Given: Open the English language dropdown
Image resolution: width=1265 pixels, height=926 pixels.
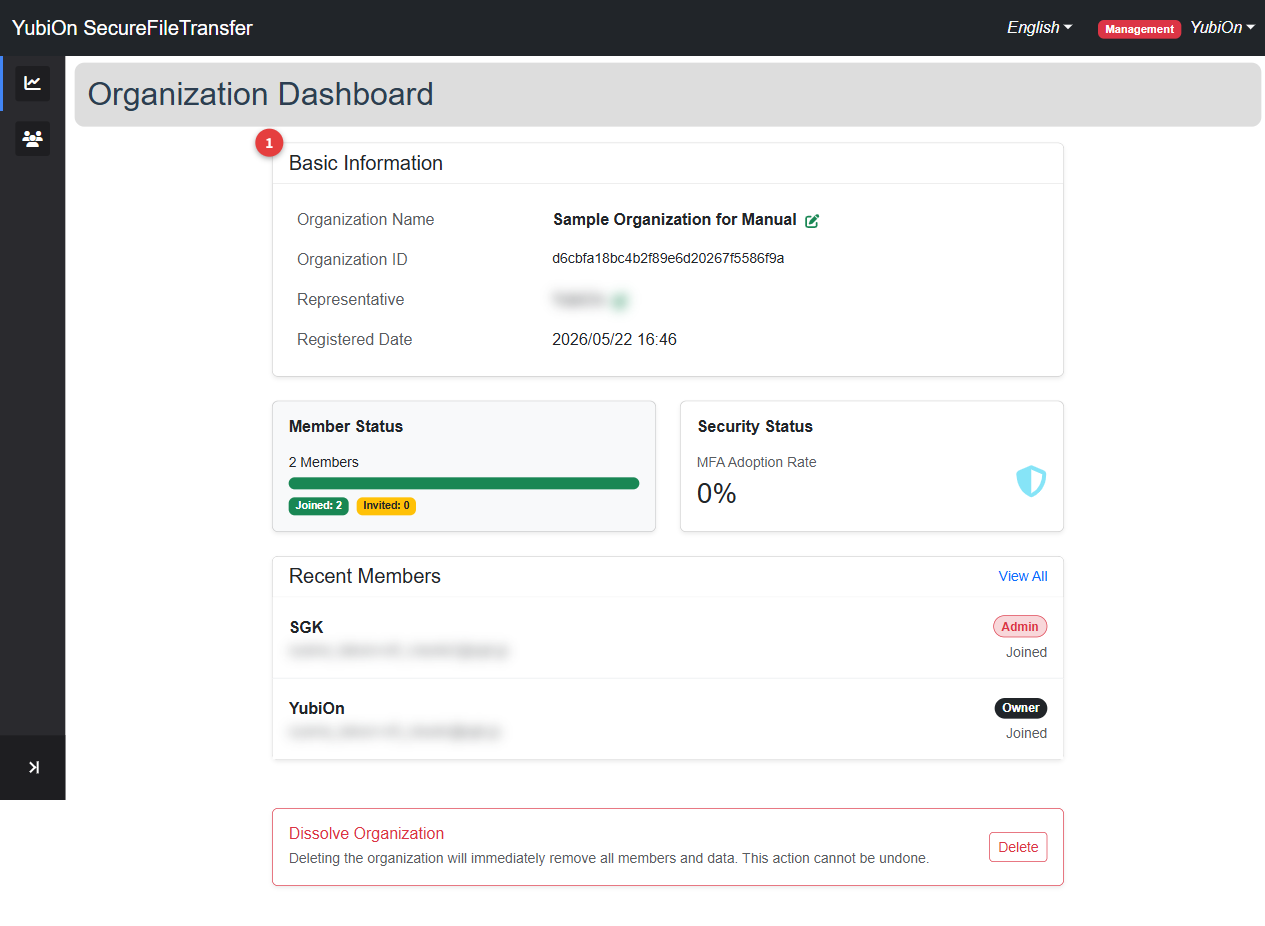Looking at the screenshot, I should coord(1039,28).
